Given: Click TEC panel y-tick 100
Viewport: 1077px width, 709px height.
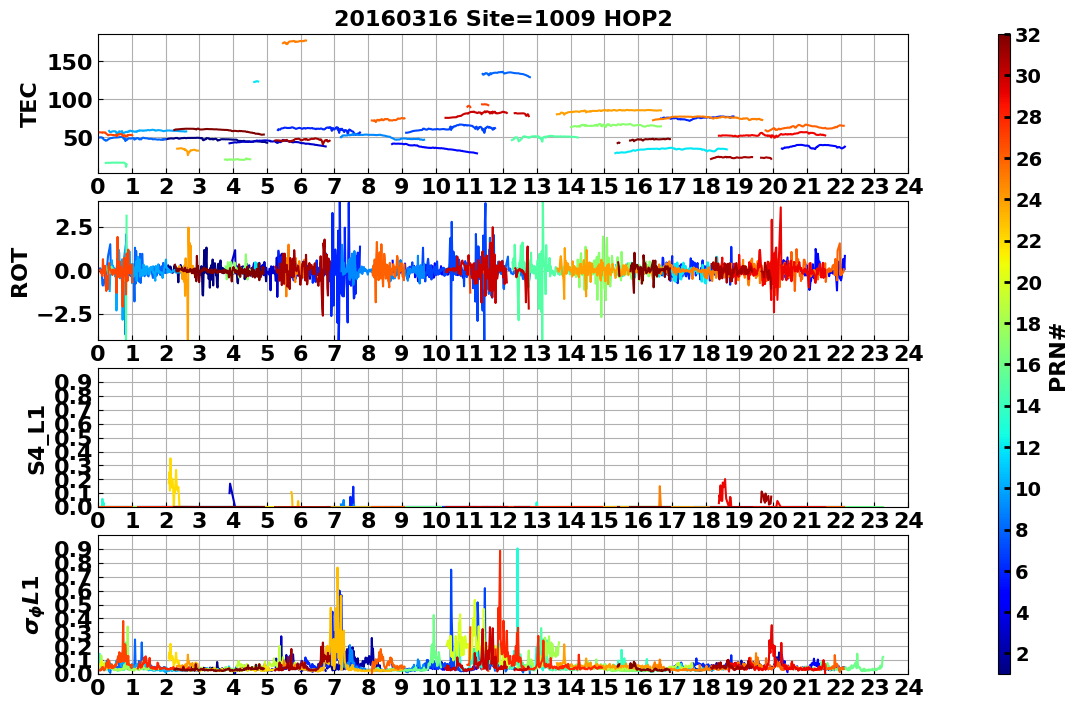Looking at the screenshot, I should [70, 100].
